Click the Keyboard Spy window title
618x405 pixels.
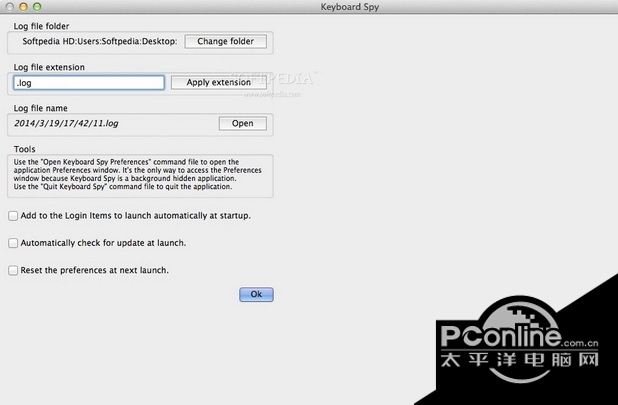[350, 7]
